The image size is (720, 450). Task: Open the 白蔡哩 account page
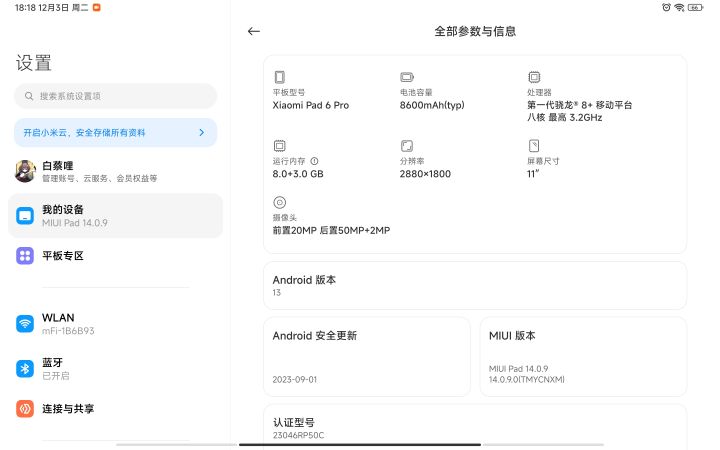coord(115,171)
